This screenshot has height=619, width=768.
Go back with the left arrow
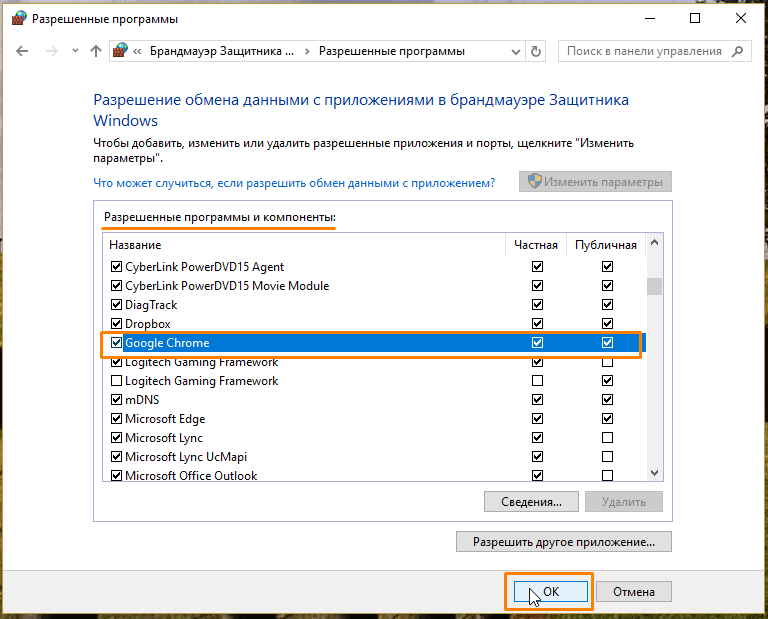point(22,51)
